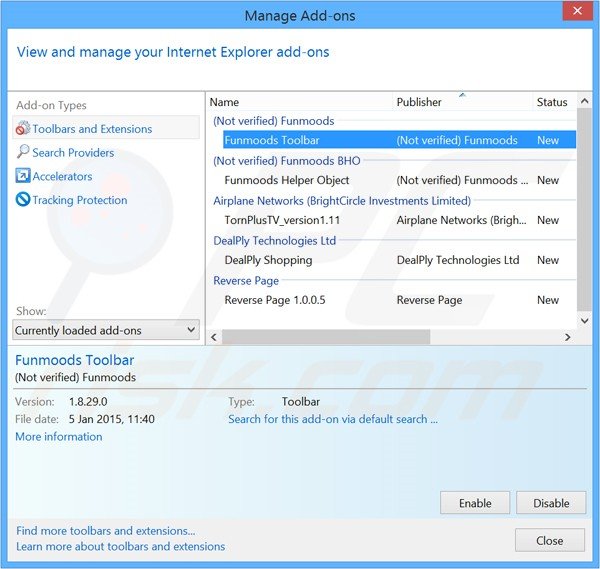Click the Disable button
The width and height of the screenshot is (600, 569).
click(551, 503)
